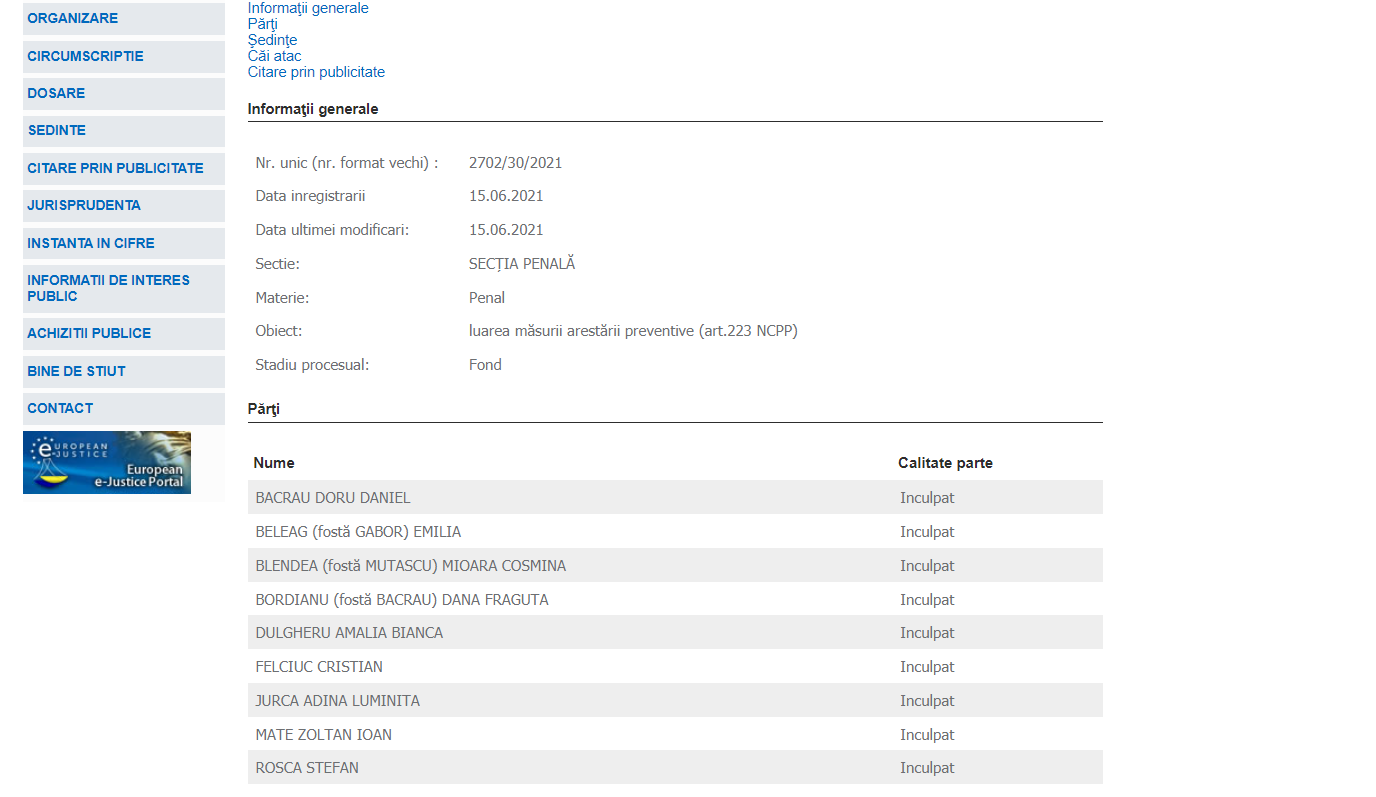Click the DULGHERU AMALIA BIANCA party row

coord(349,633)
